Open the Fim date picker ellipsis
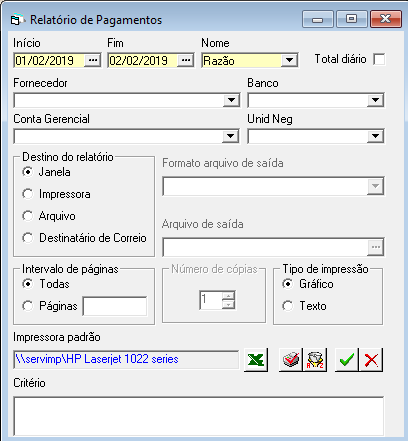Image resolution: width=408 pixels, height=441 pixels. (186, 60)
